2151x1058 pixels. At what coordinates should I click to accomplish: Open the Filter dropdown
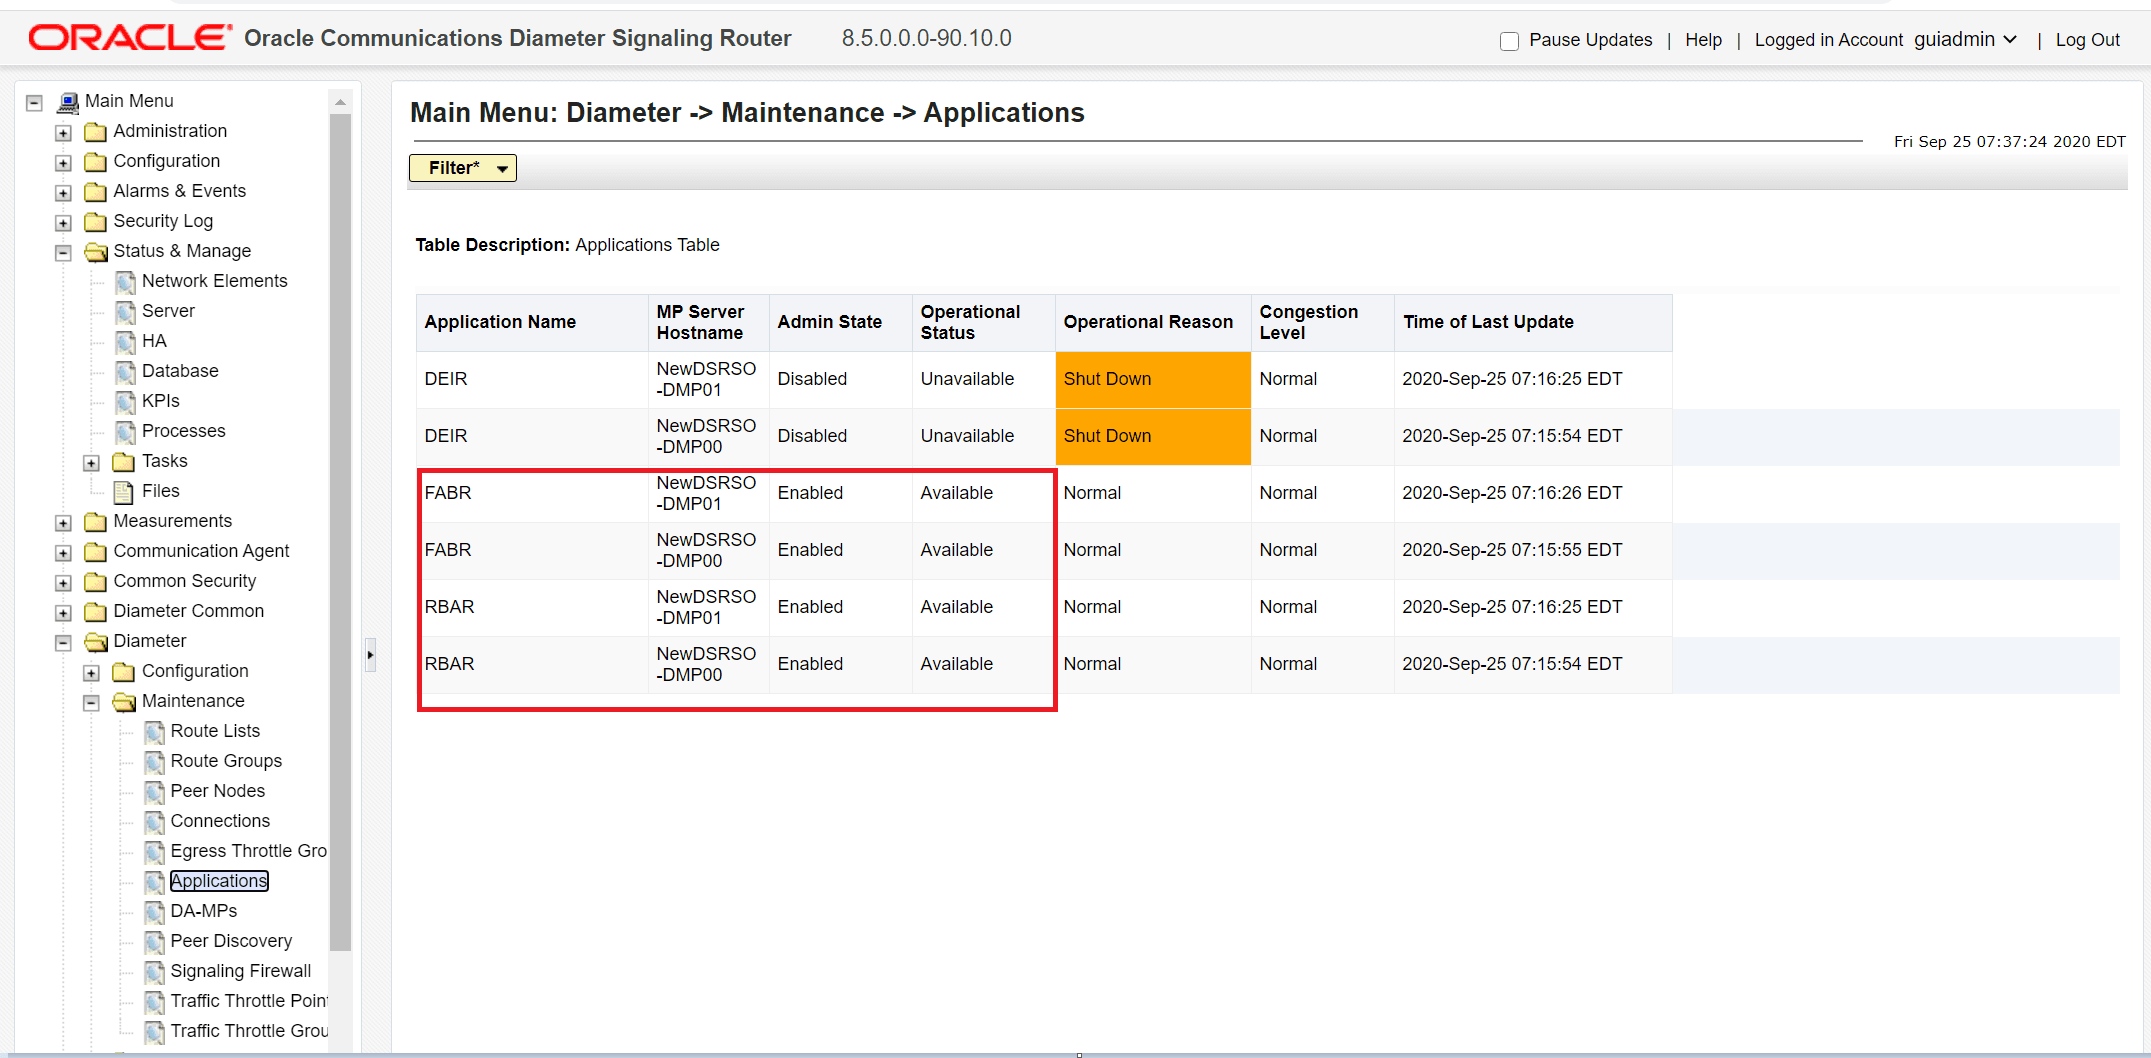click(463, 168)
